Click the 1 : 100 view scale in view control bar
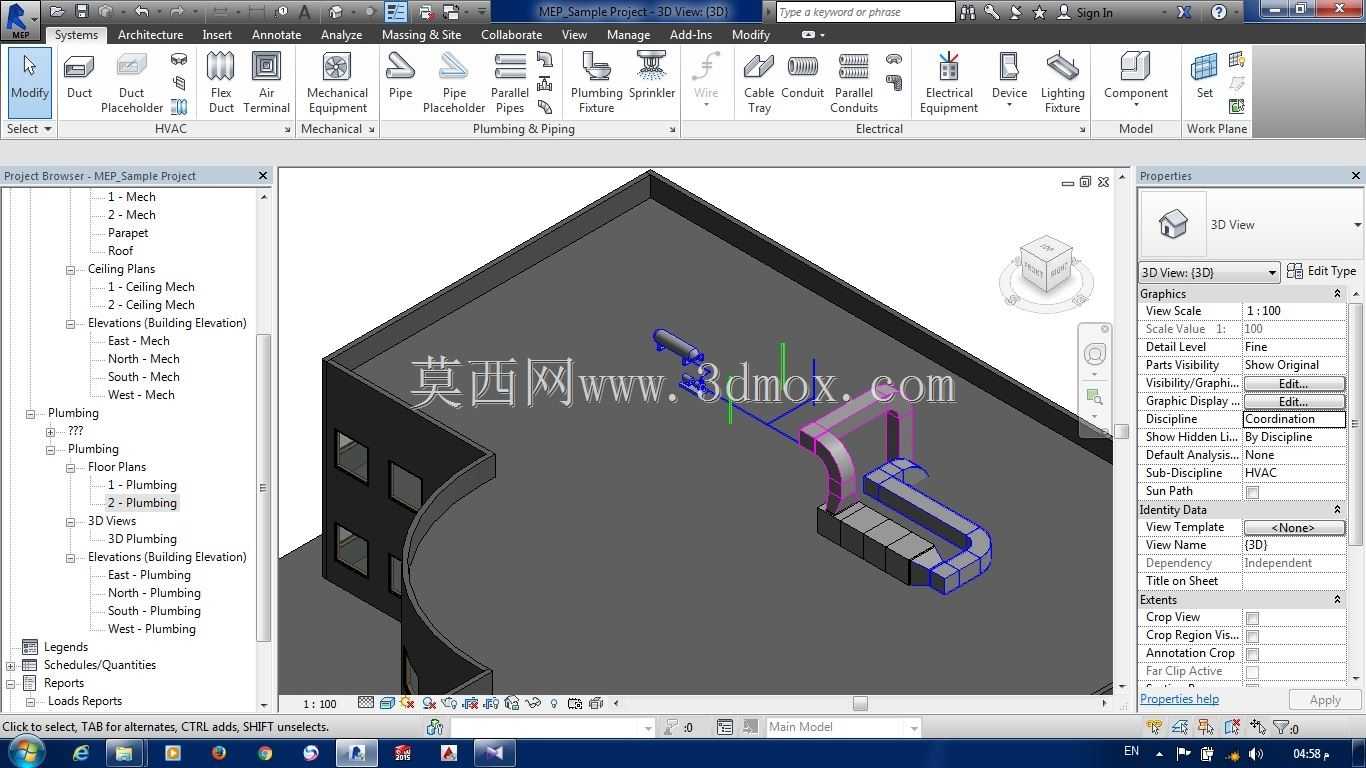 click(x=320, y=704)
